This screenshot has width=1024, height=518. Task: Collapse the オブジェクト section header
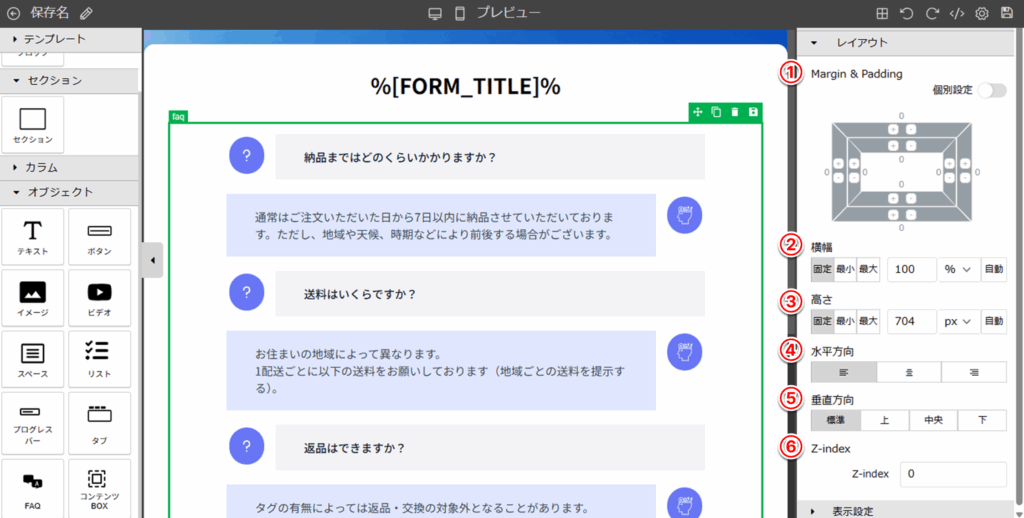[x=60, y=192]
